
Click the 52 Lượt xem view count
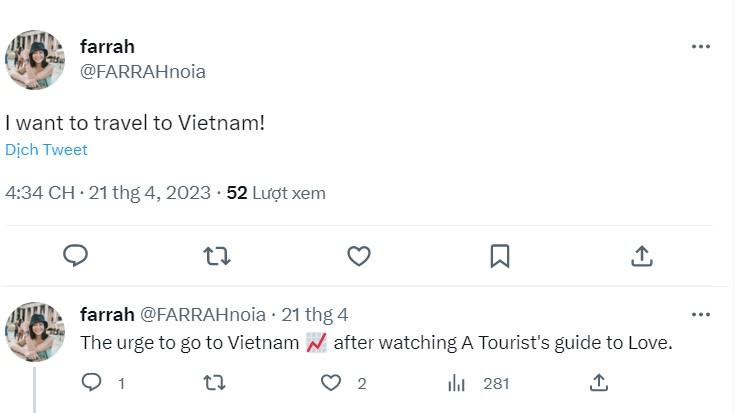[275, 193]
